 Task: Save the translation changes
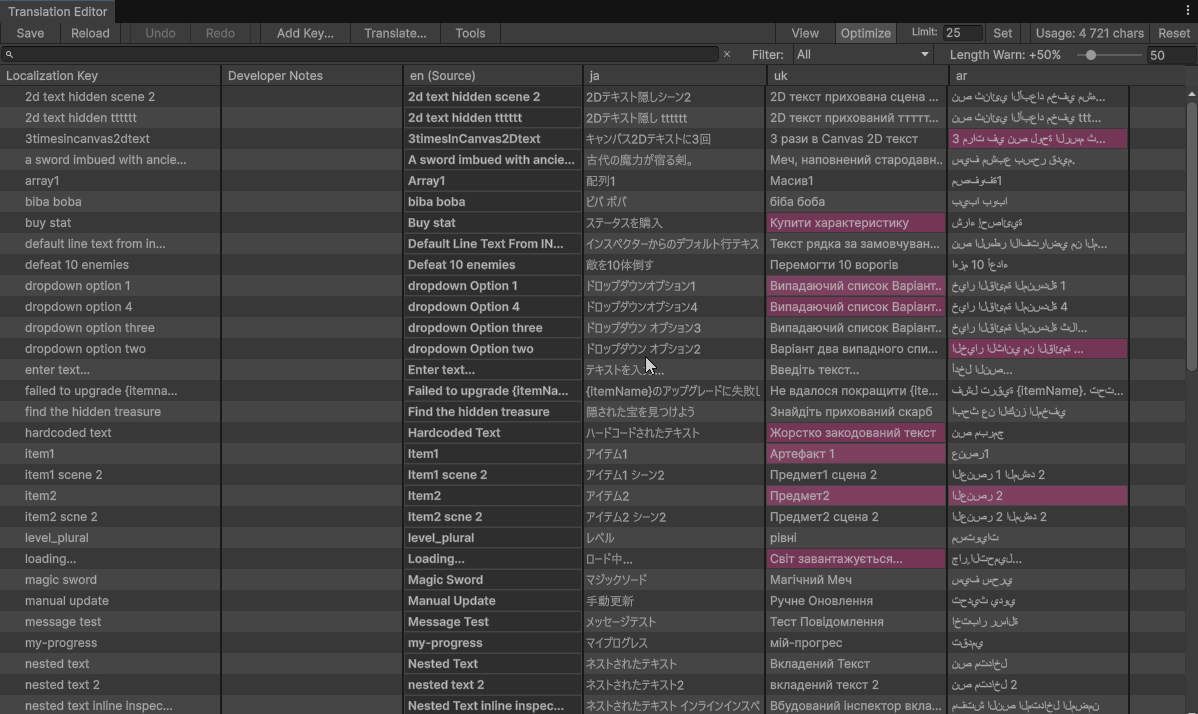tap(30, 32)
